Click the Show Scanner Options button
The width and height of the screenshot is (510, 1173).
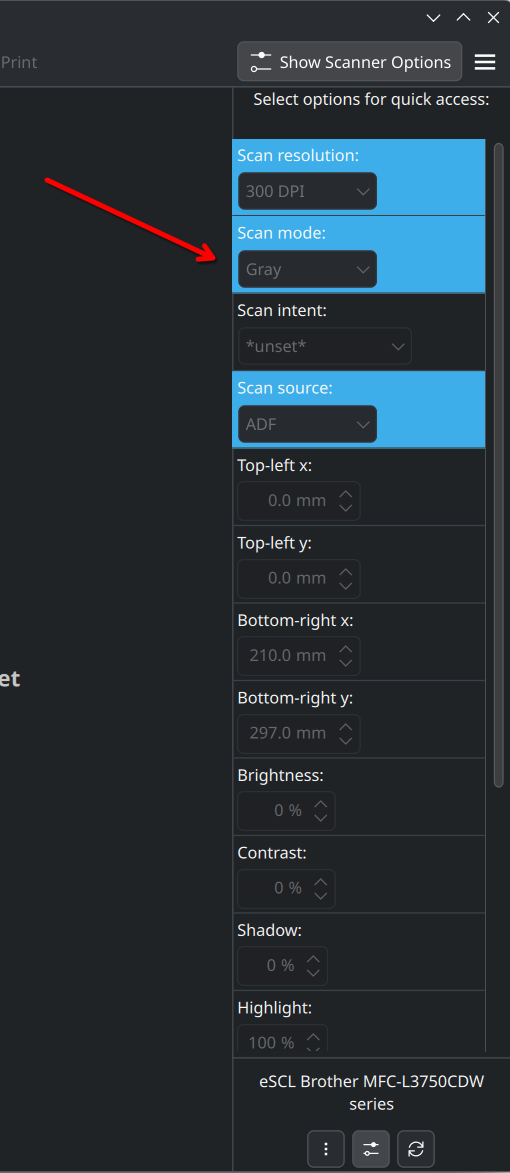click(350, 62)
